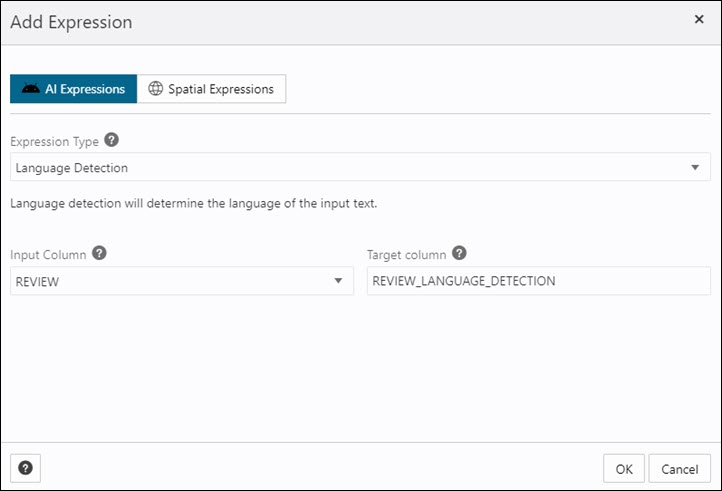
Task: Expand the Expression Type dropdown arrow
Action: click(695, 168)
